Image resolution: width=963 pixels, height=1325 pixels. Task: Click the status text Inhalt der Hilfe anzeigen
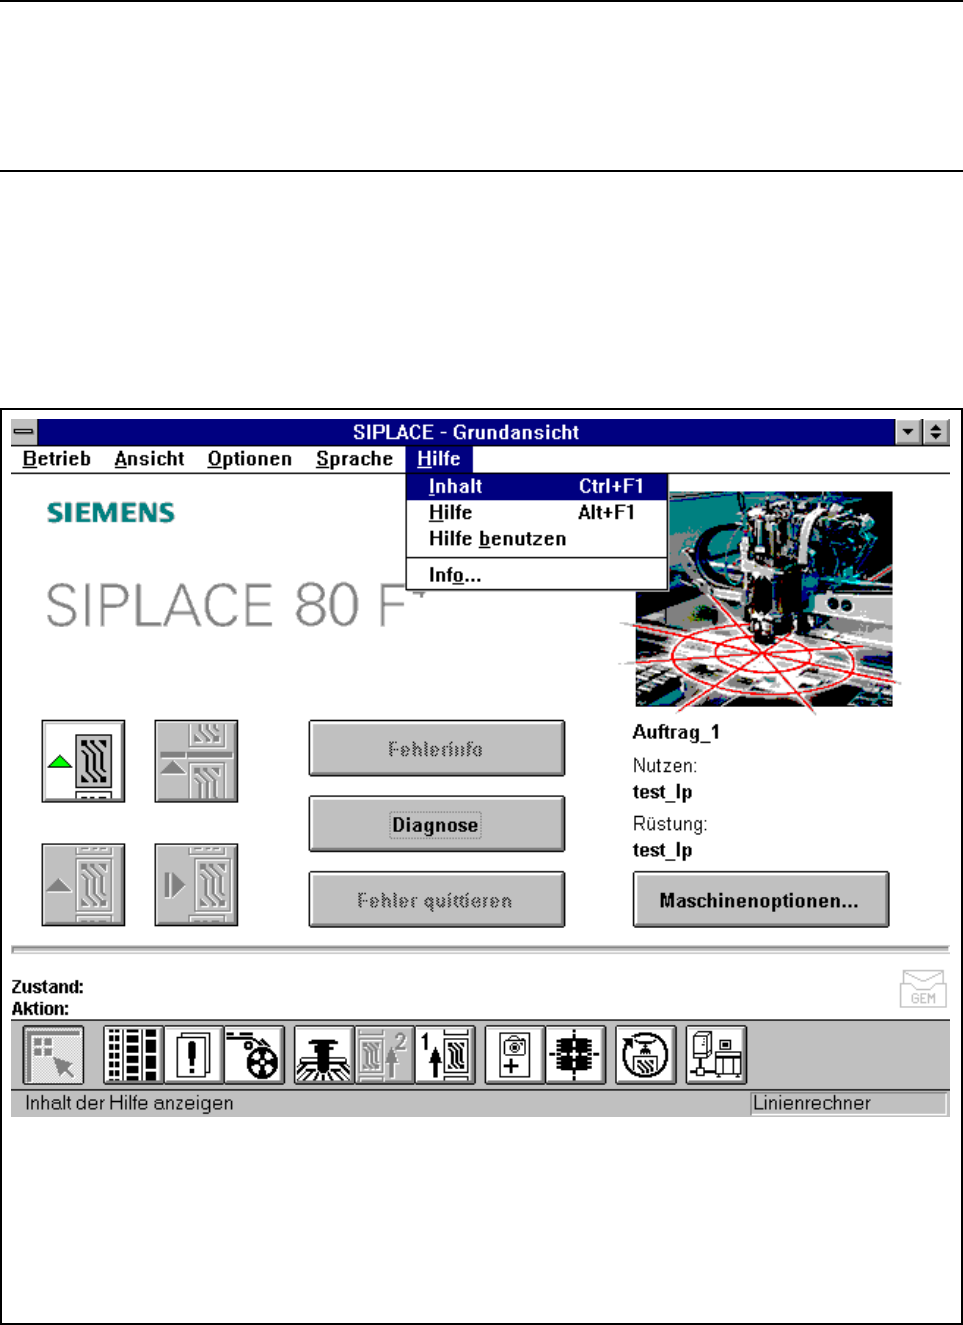click(x=129, y=1103)
